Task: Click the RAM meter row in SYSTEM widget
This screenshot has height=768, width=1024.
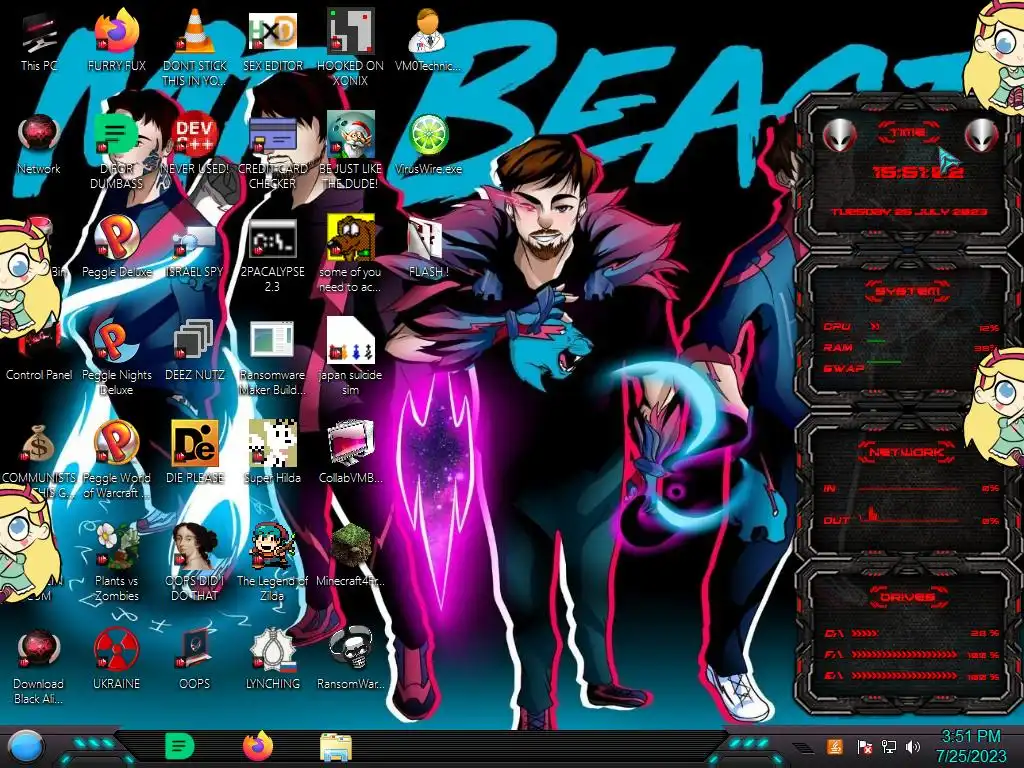Action: (x=911, y=347)
